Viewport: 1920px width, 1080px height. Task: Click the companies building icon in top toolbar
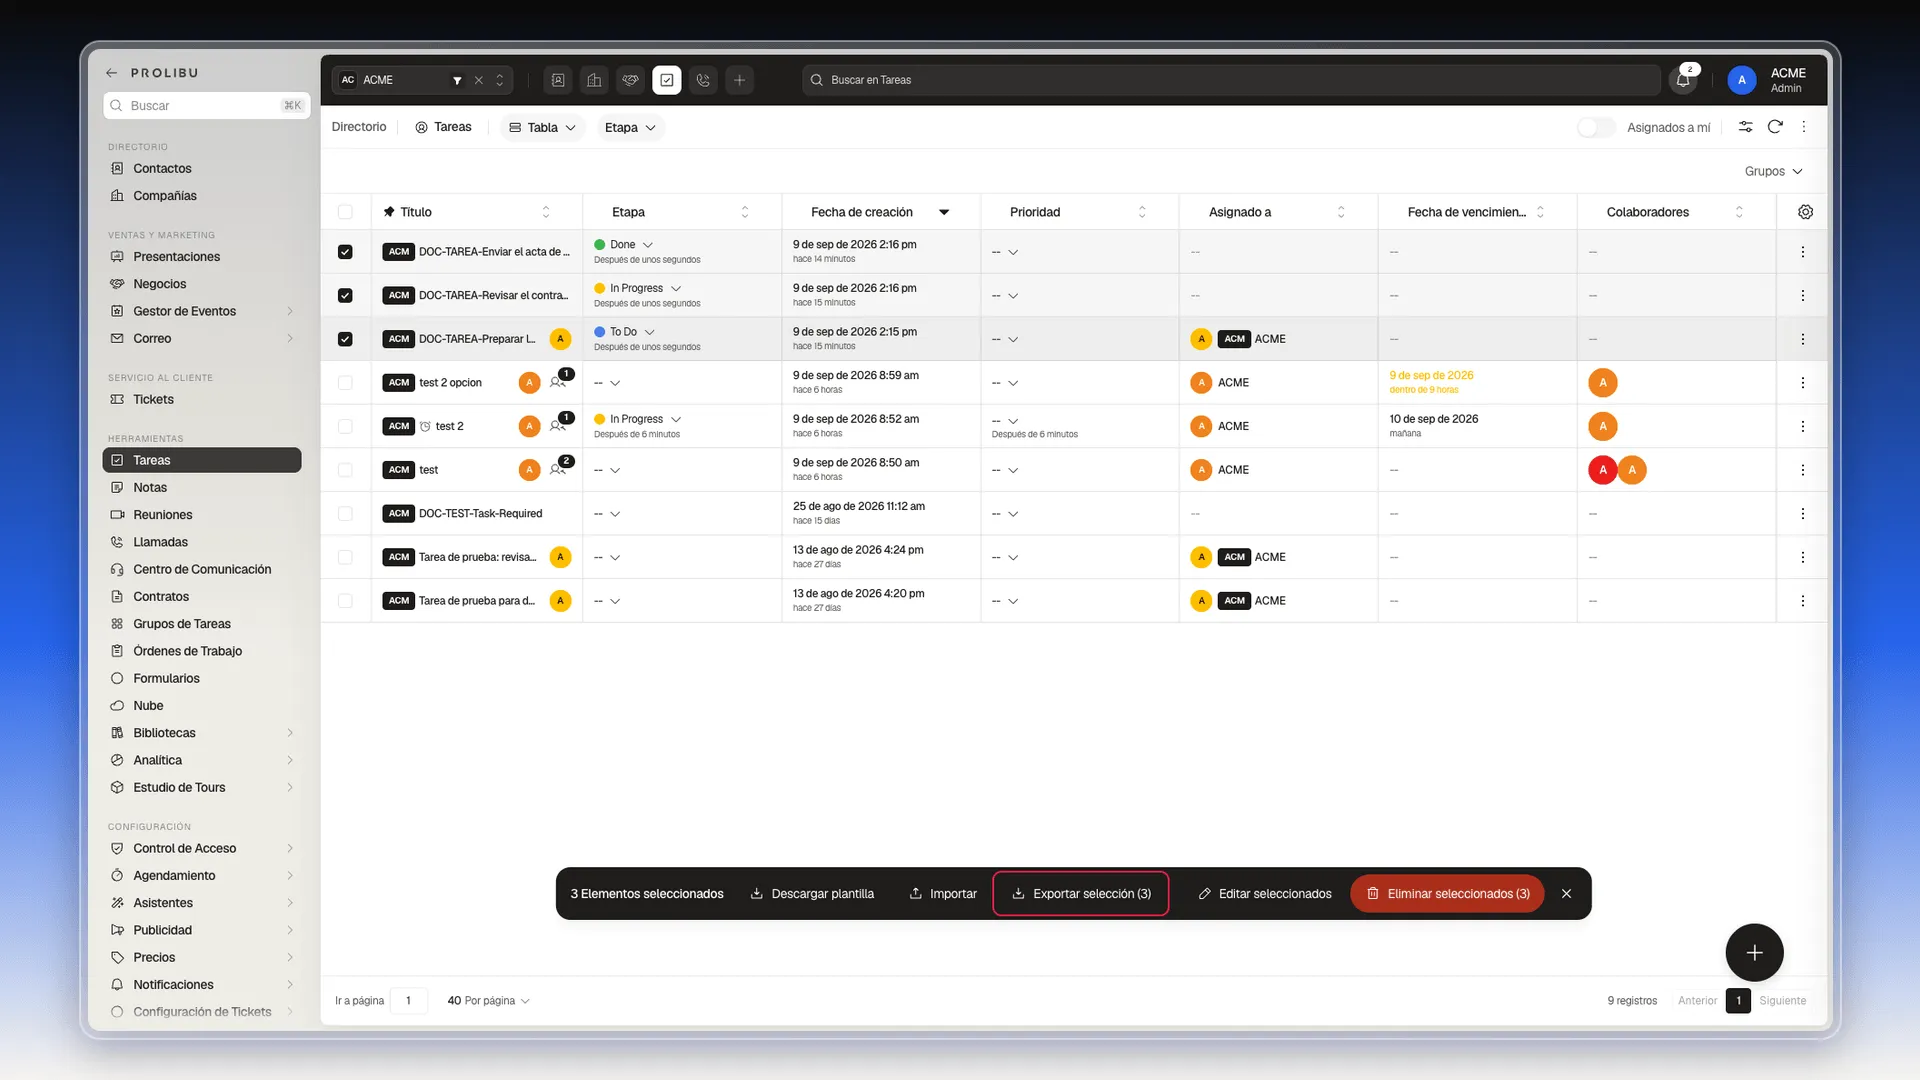(594, 80)
